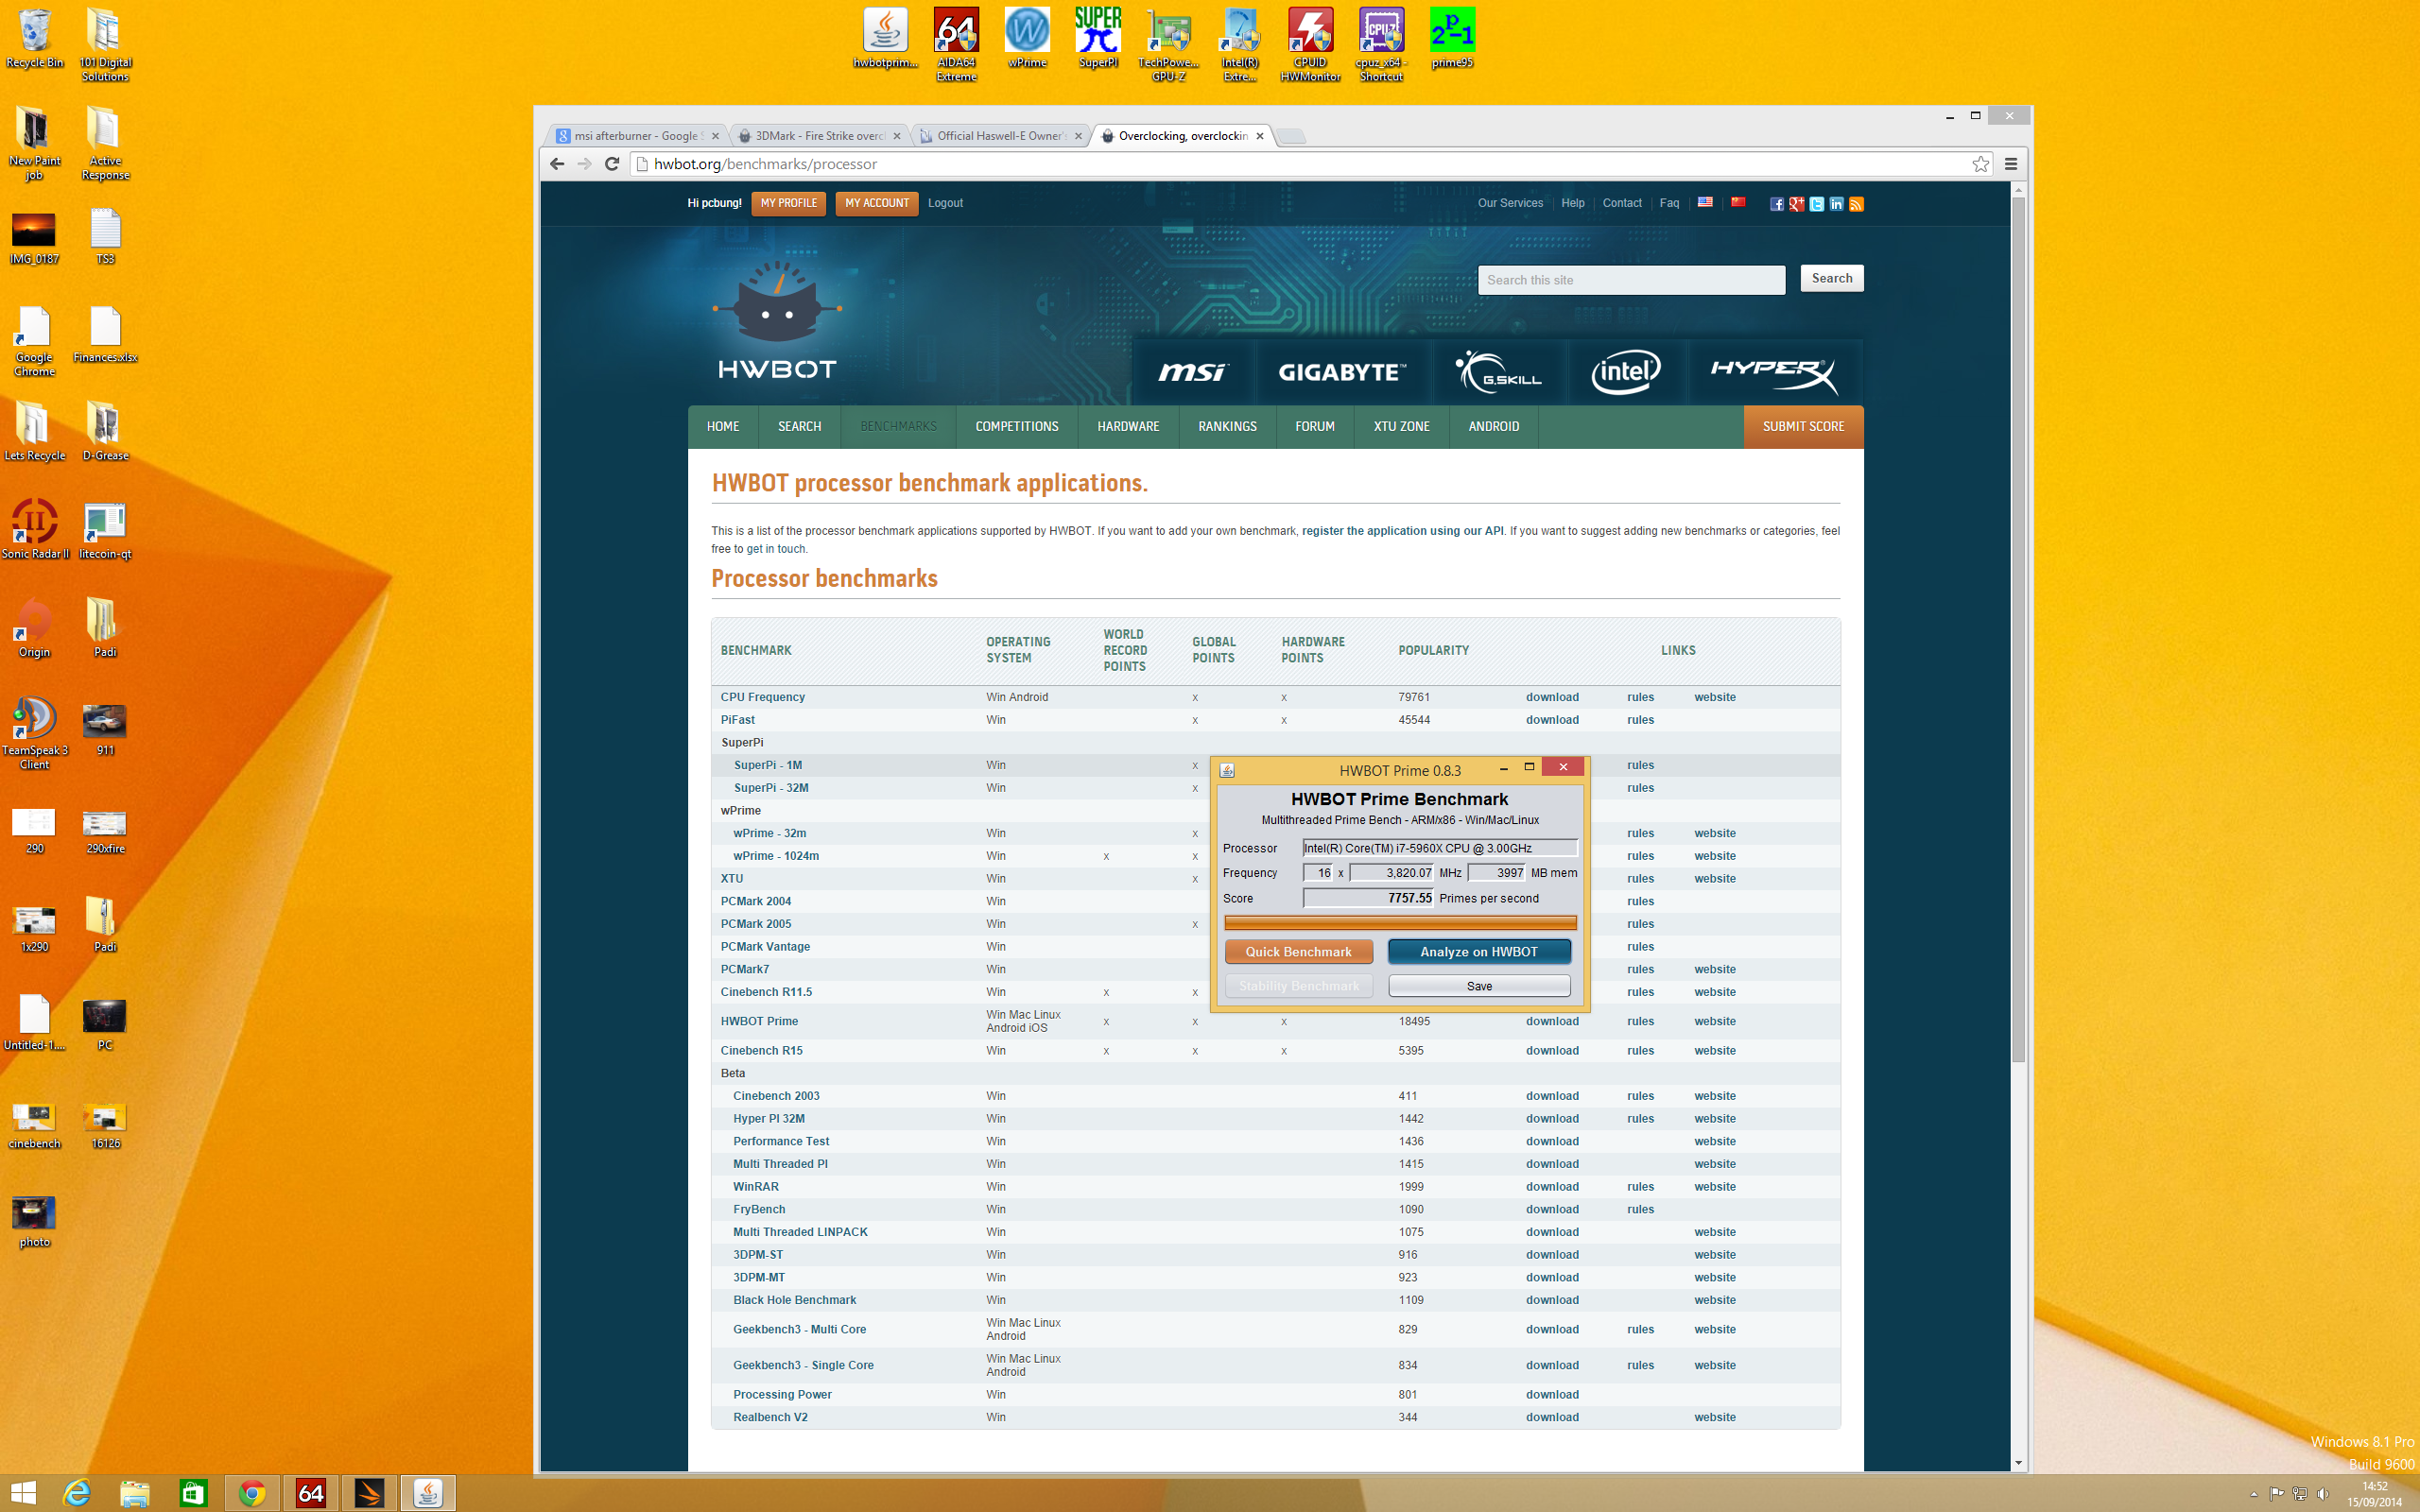Open HARDWARE navigation item

coord(1128,427)
